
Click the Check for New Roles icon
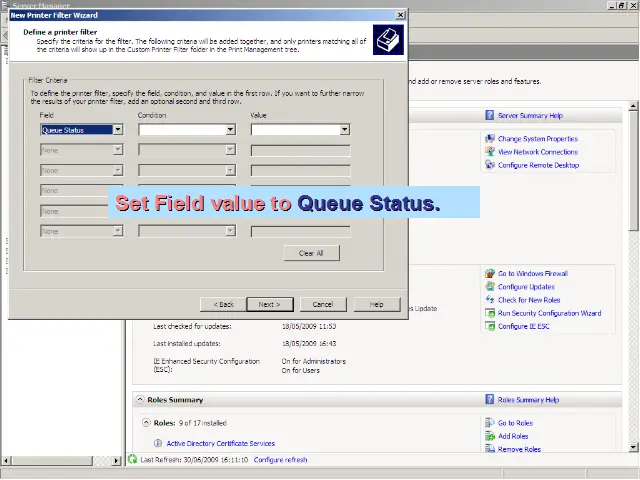tap(490, 300)
